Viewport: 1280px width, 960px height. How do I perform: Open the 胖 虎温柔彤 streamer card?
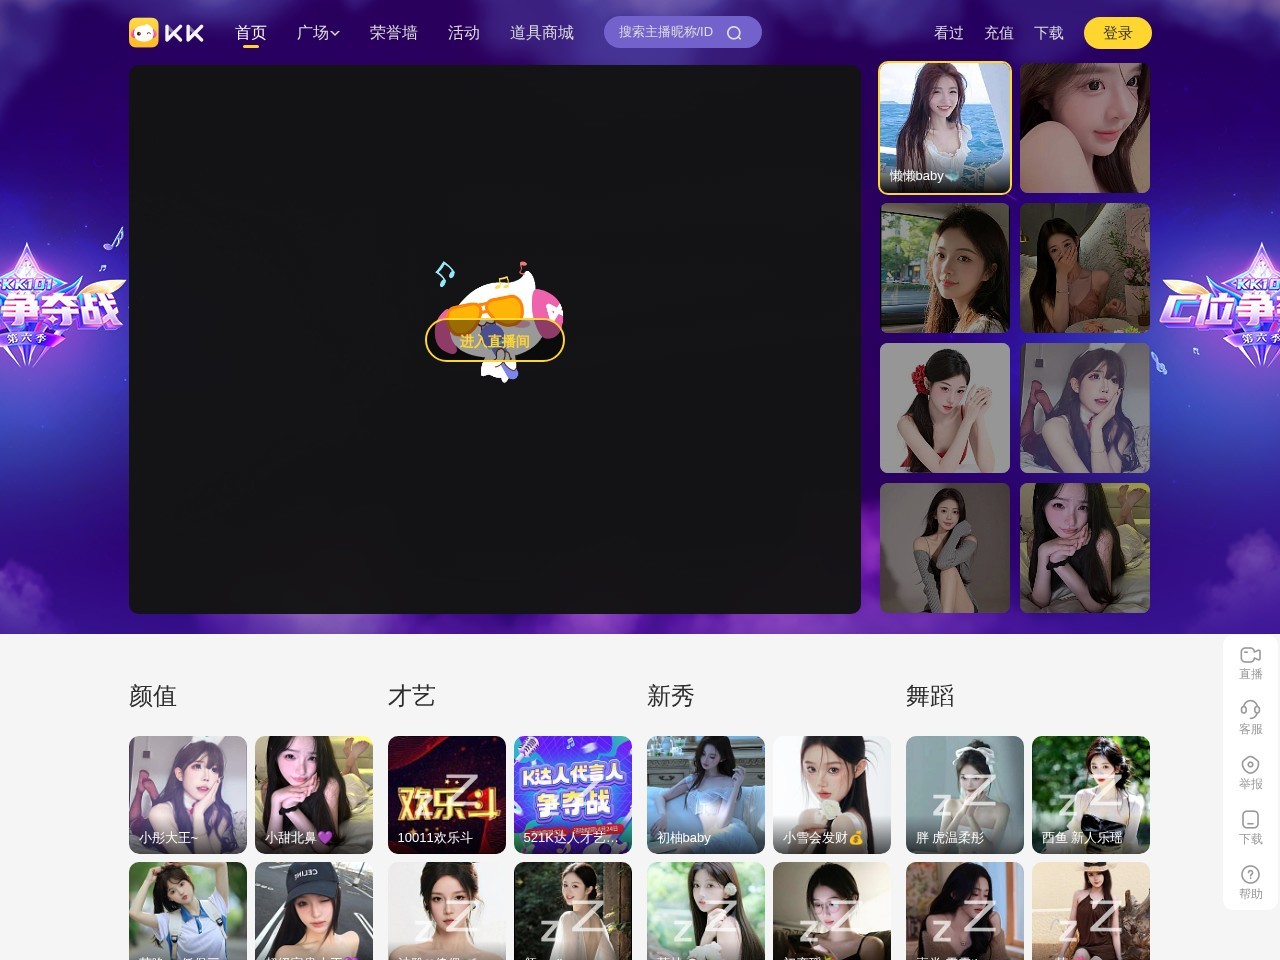click(965, 795)
